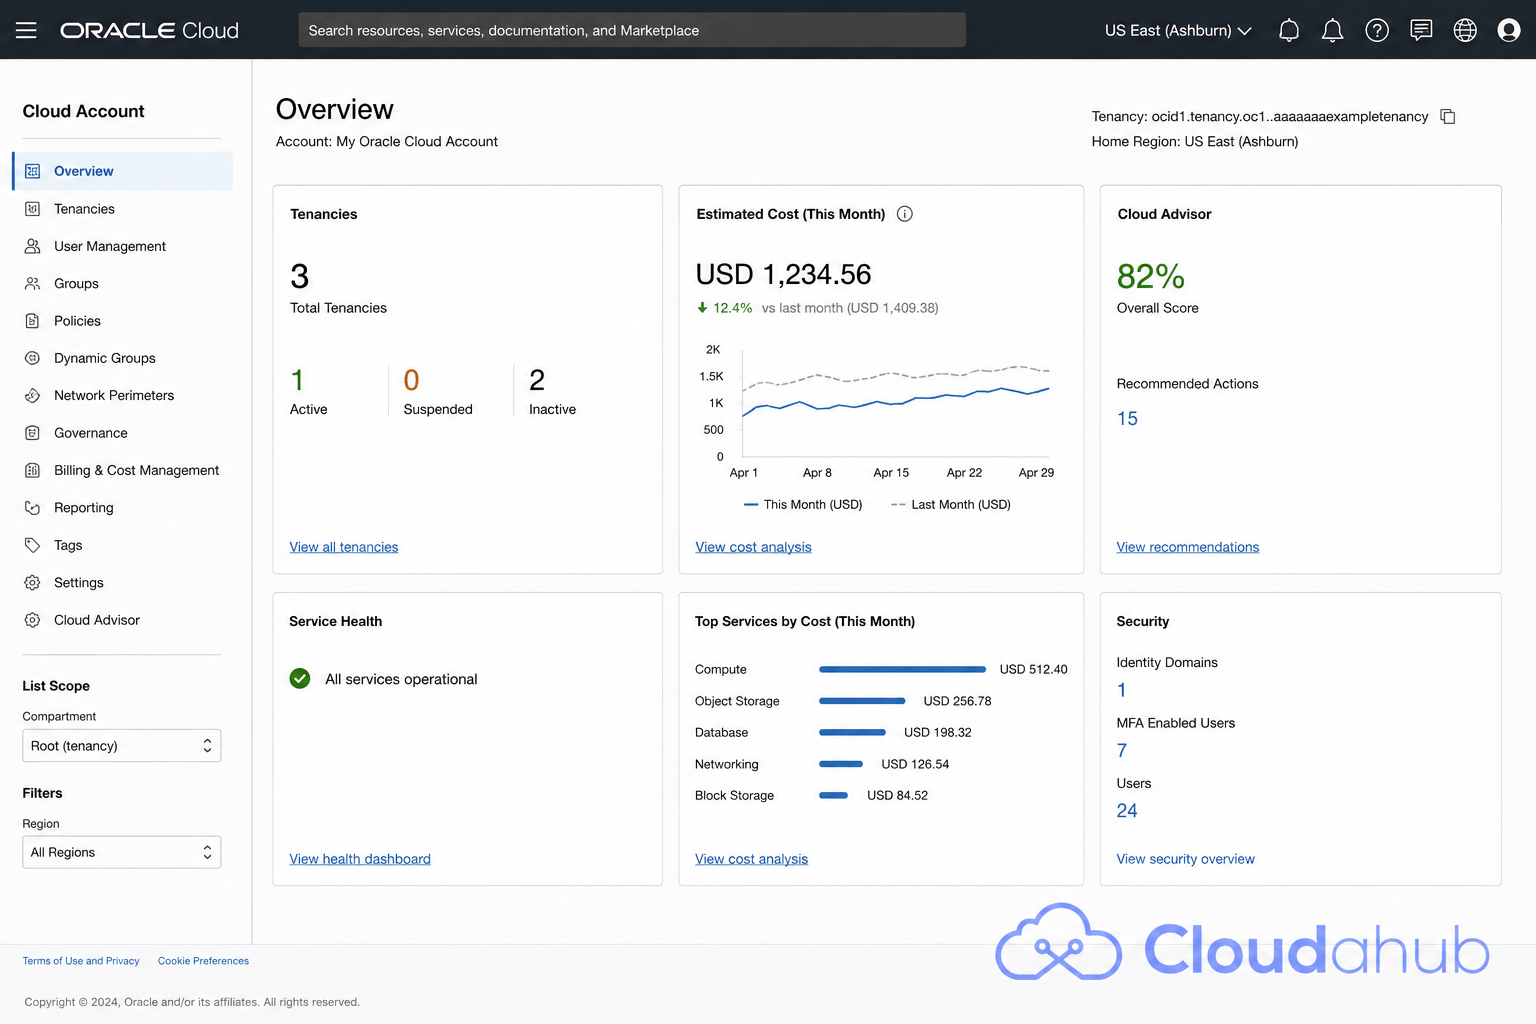Click the Identity Domains count 1
The width and height of the screenshot is (1536, 1024).
click(x=1122, y=690)
